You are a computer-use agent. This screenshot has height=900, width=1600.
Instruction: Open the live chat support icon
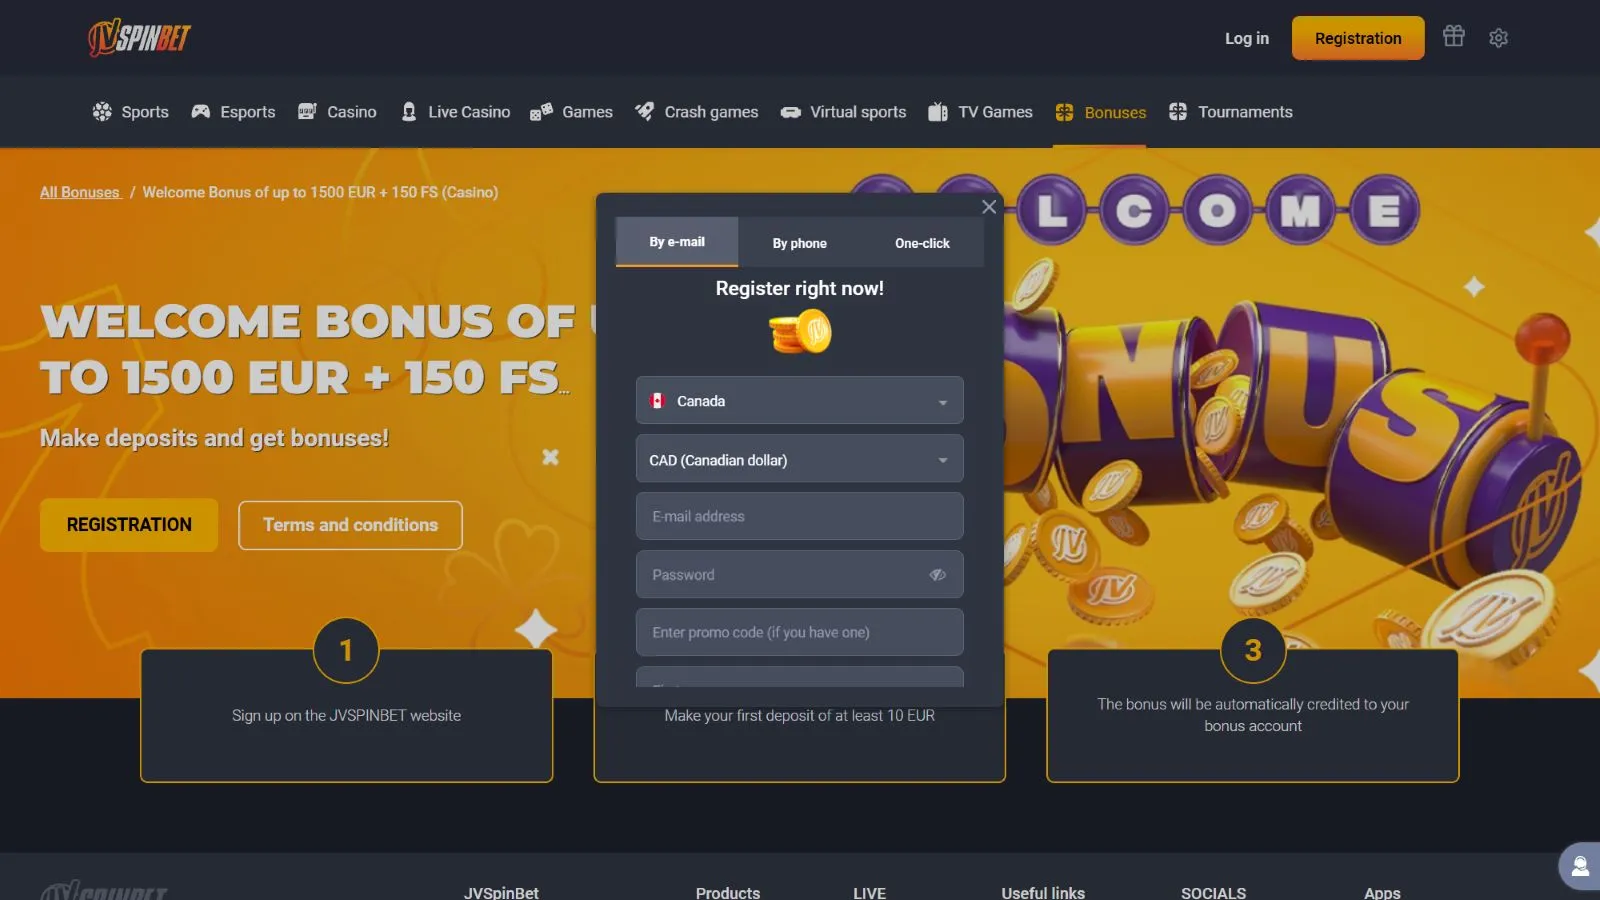(x=1580, y=866)
